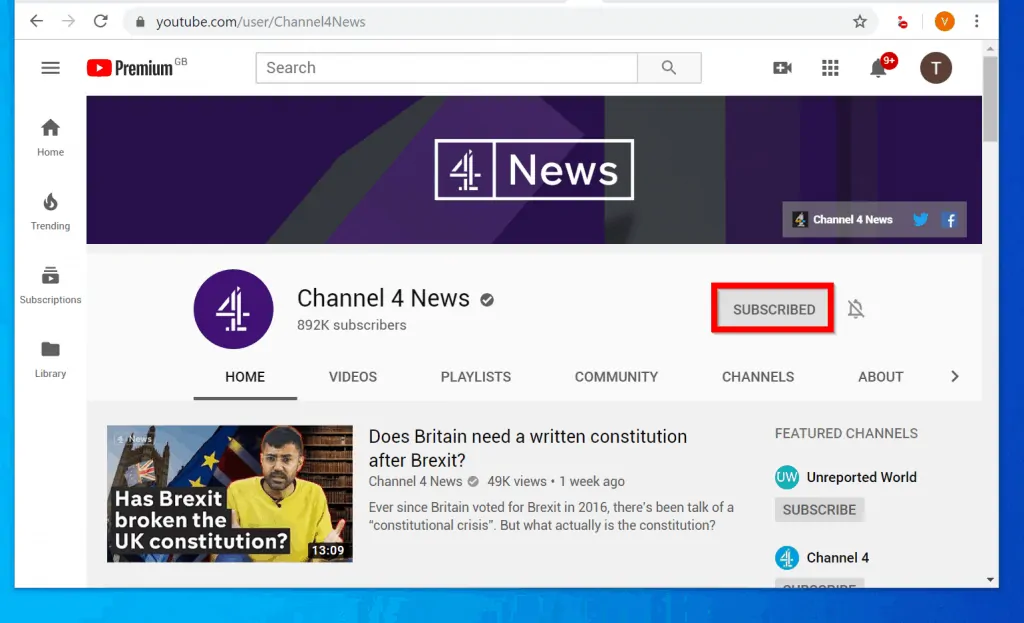Open the T account avatar menu
This screenshot has height=623, width=1024.
pos(936,68)
